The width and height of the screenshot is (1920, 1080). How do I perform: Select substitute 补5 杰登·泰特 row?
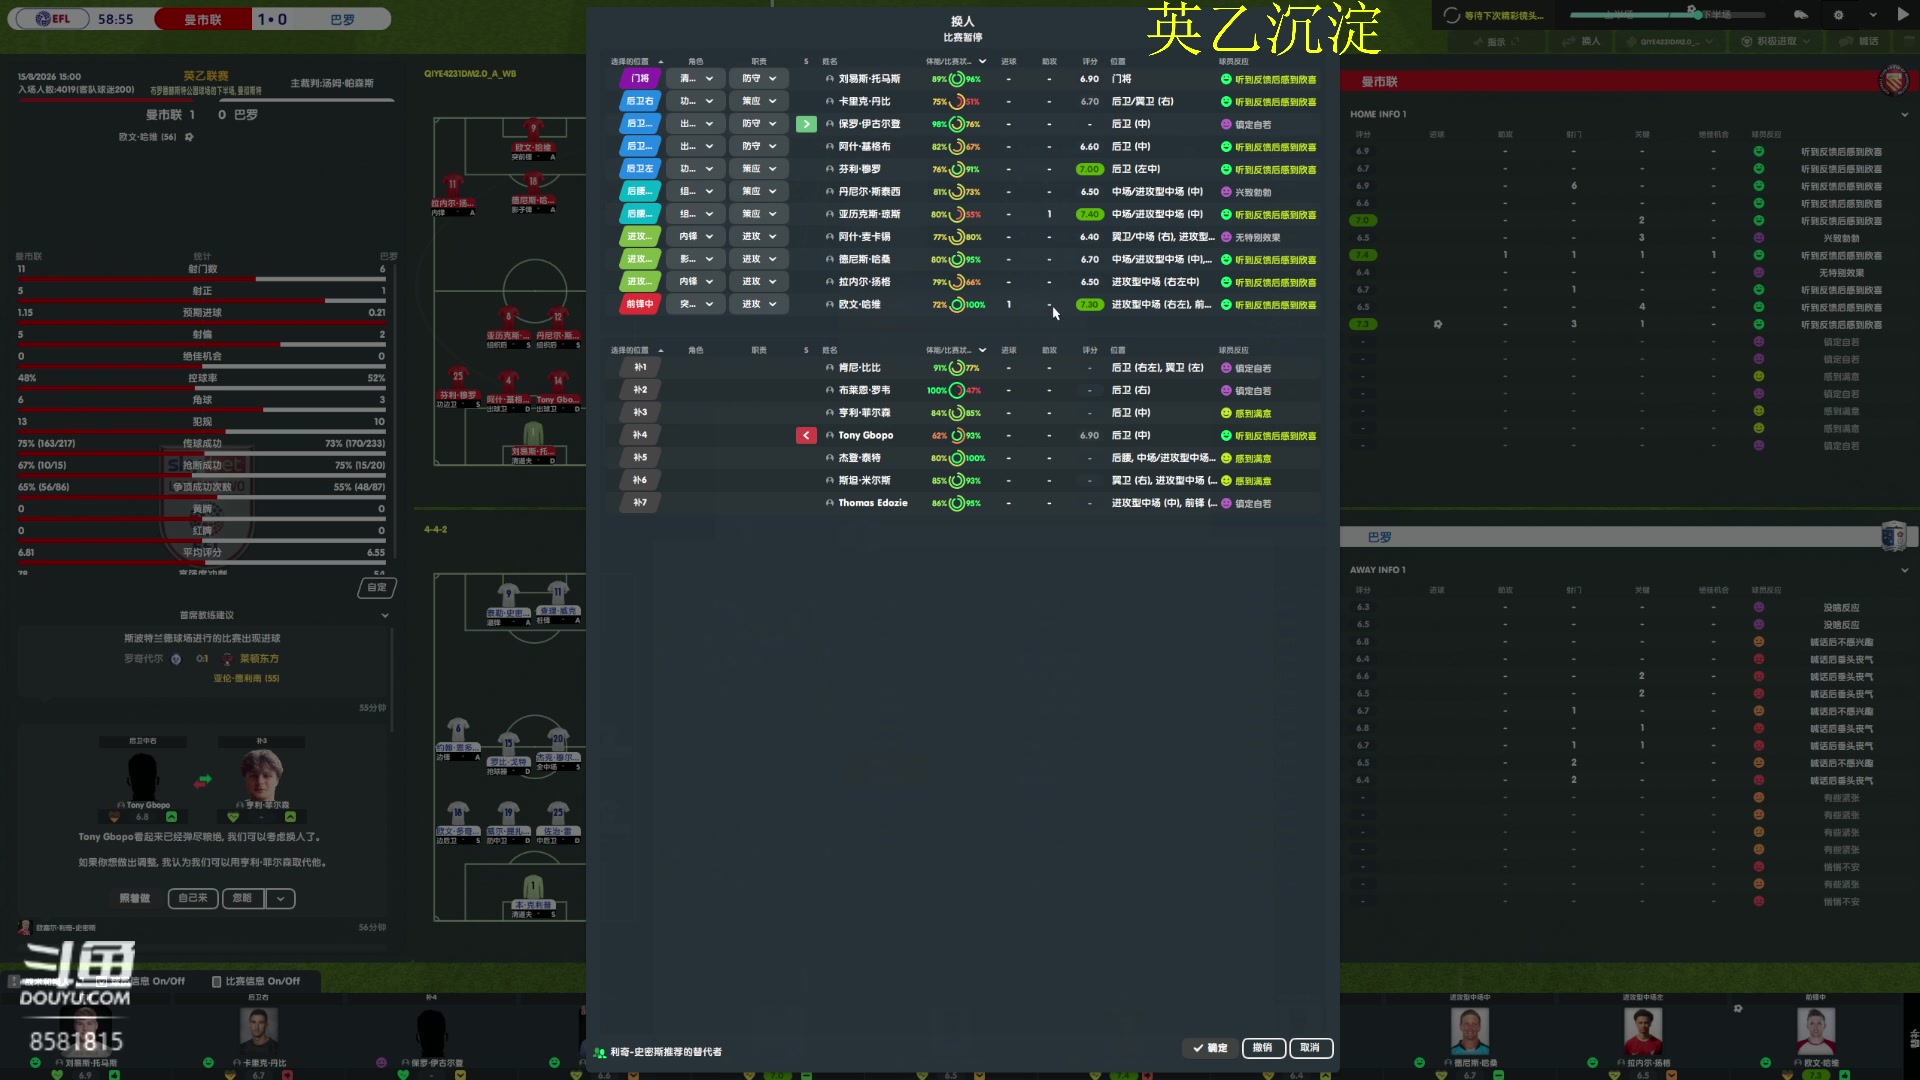pyautogui.click(x=860, y=458)
